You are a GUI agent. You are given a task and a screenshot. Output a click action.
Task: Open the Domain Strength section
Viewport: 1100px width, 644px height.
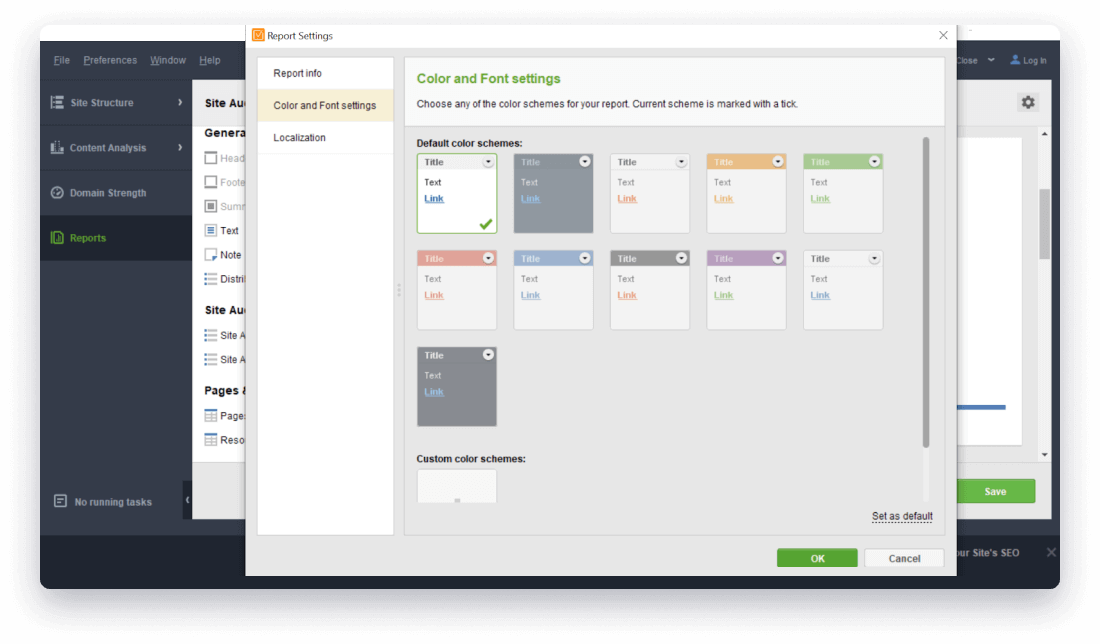(x=116, y=192)
